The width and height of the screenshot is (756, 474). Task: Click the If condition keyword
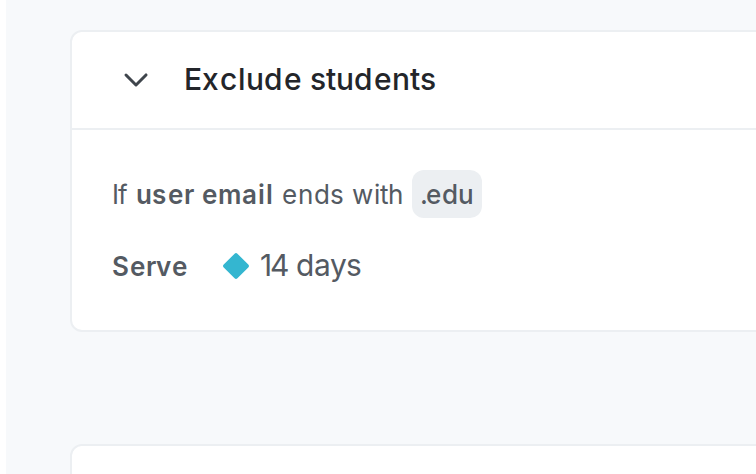click(x=120, y=195)
